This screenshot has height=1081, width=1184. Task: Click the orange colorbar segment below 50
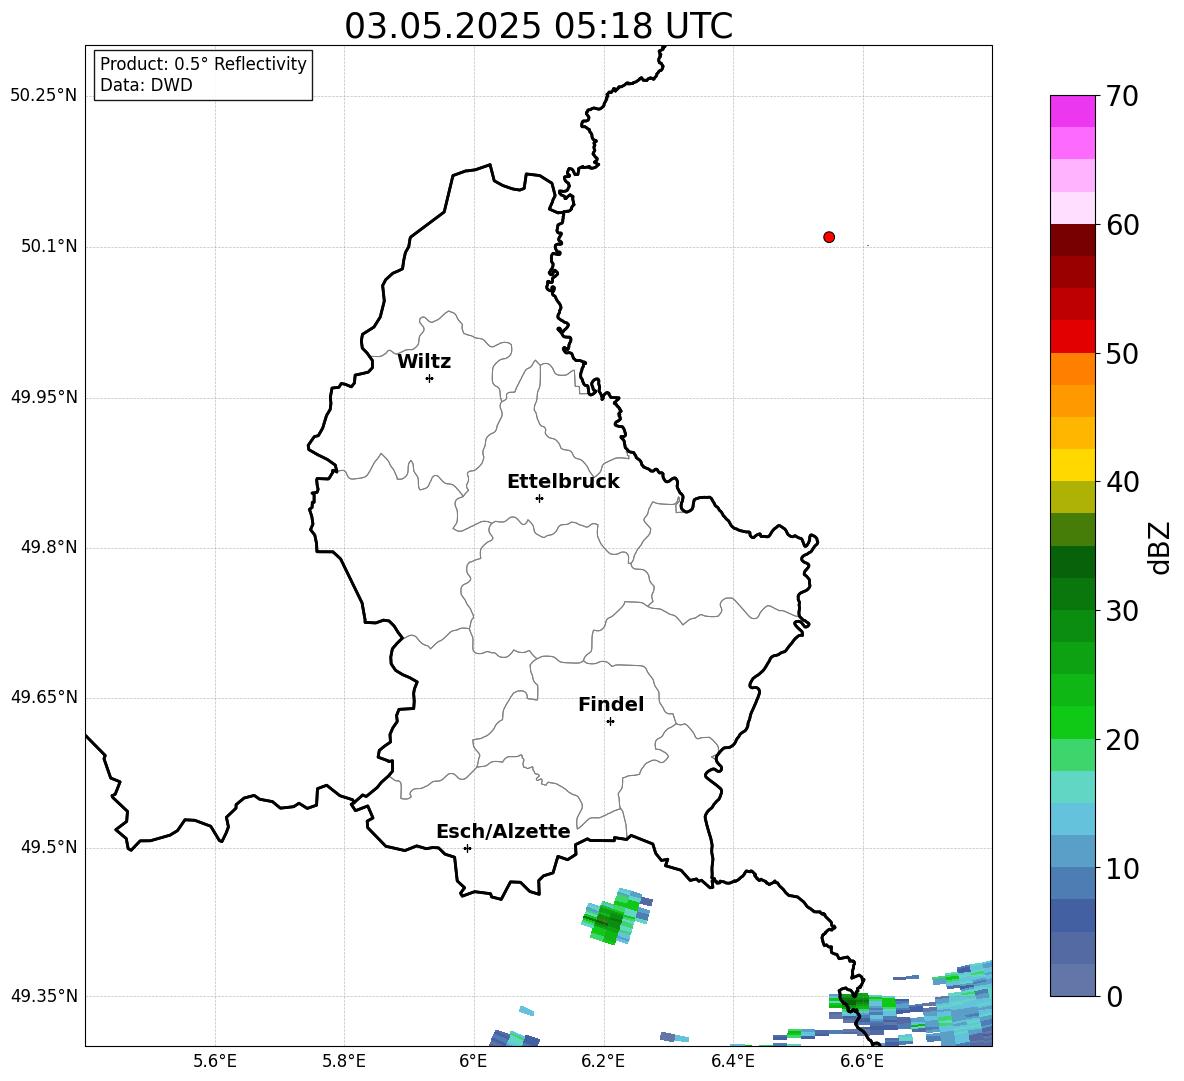(x=1072, y=368)
